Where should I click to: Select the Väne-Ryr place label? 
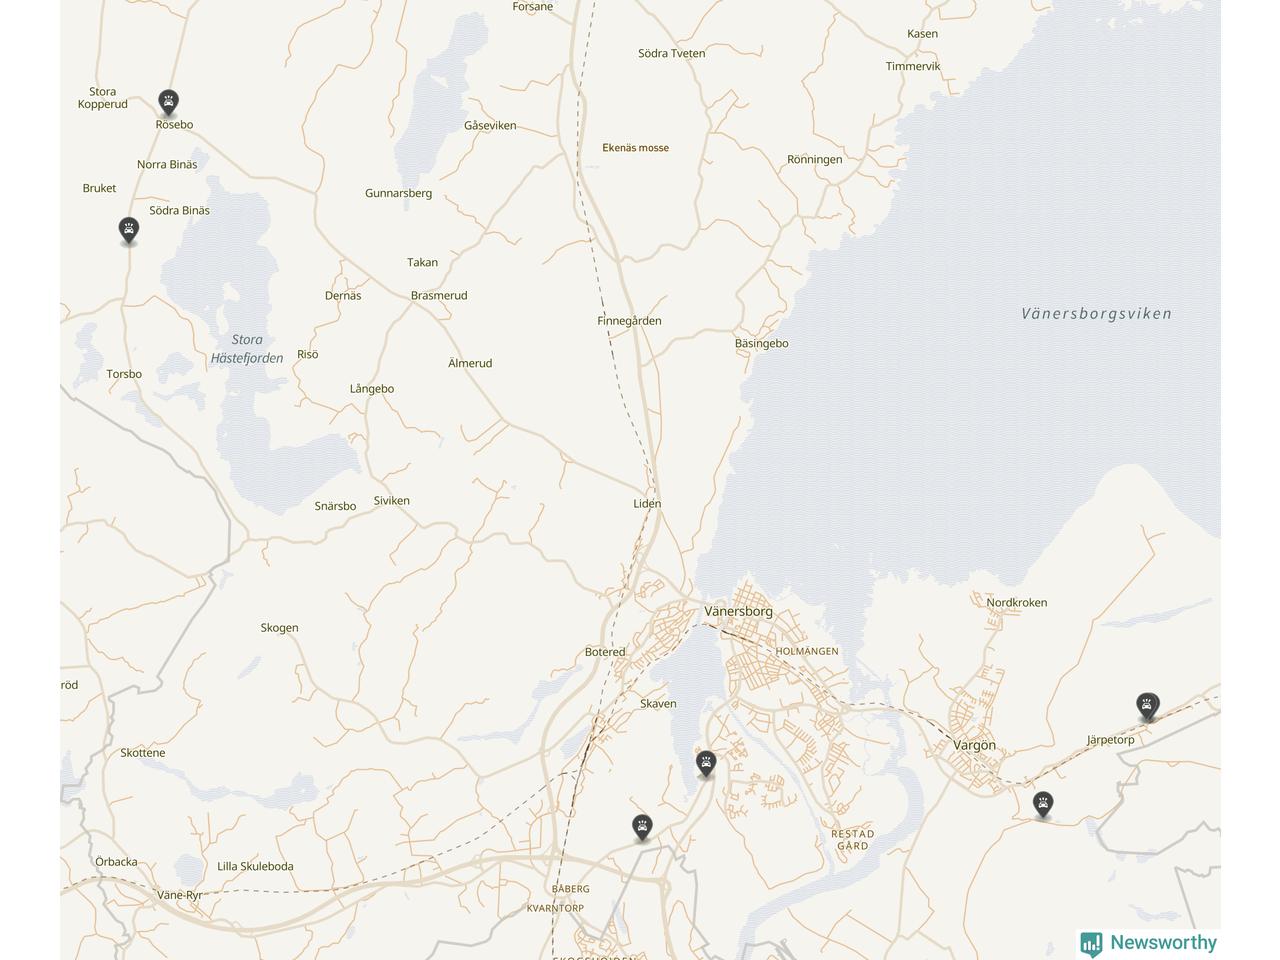click(180, 895)
